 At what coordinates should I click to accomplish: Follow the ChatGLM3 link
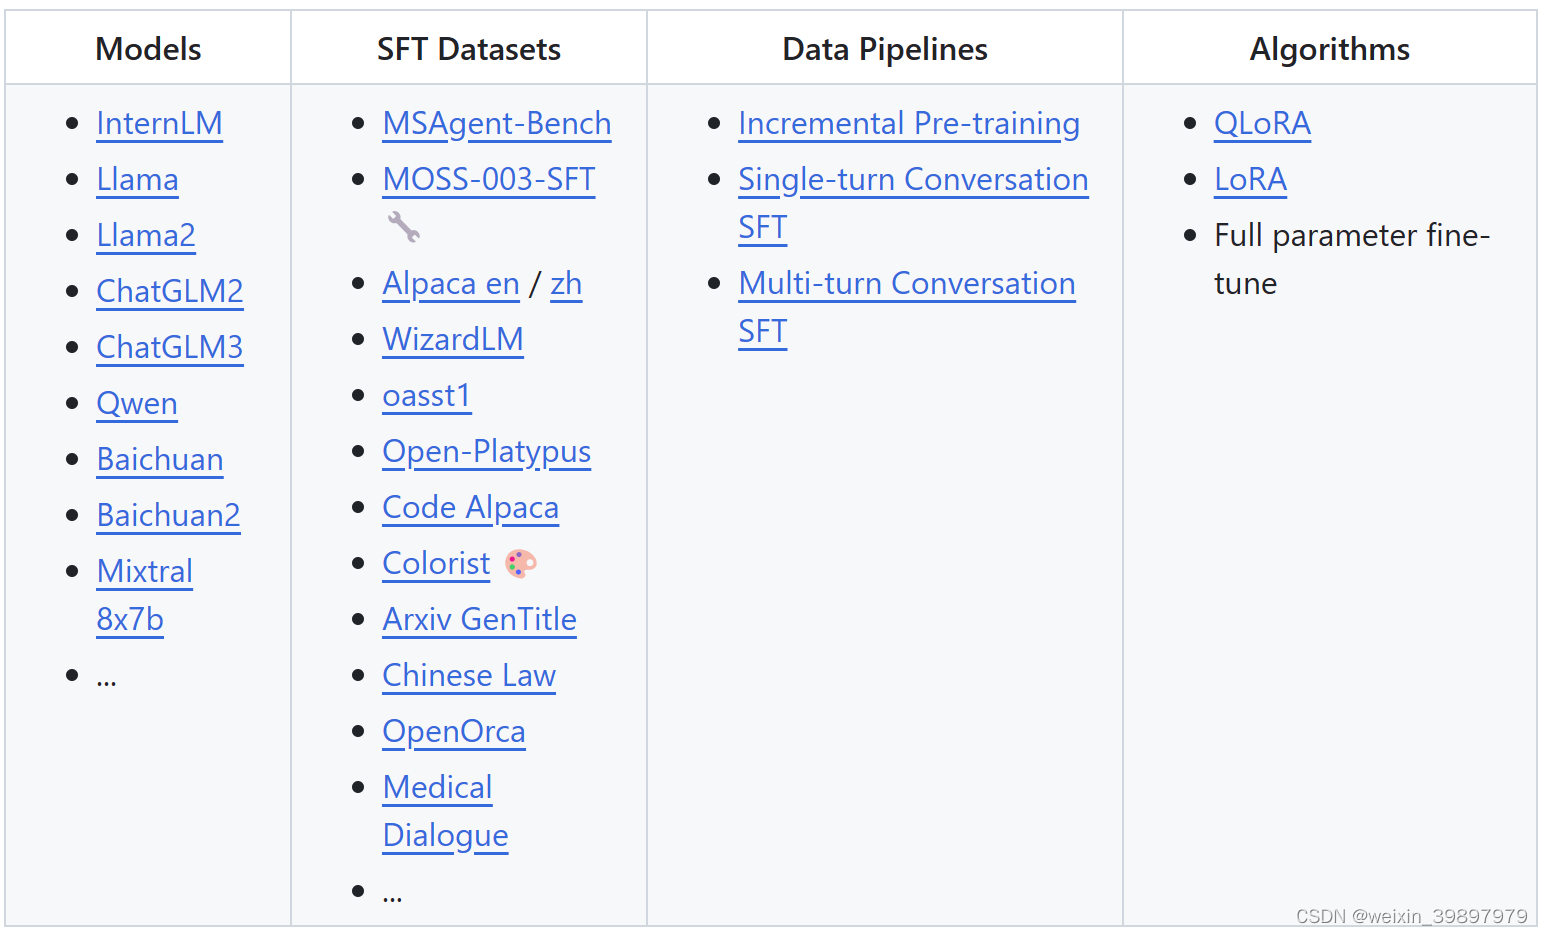[x=169, y=348]
